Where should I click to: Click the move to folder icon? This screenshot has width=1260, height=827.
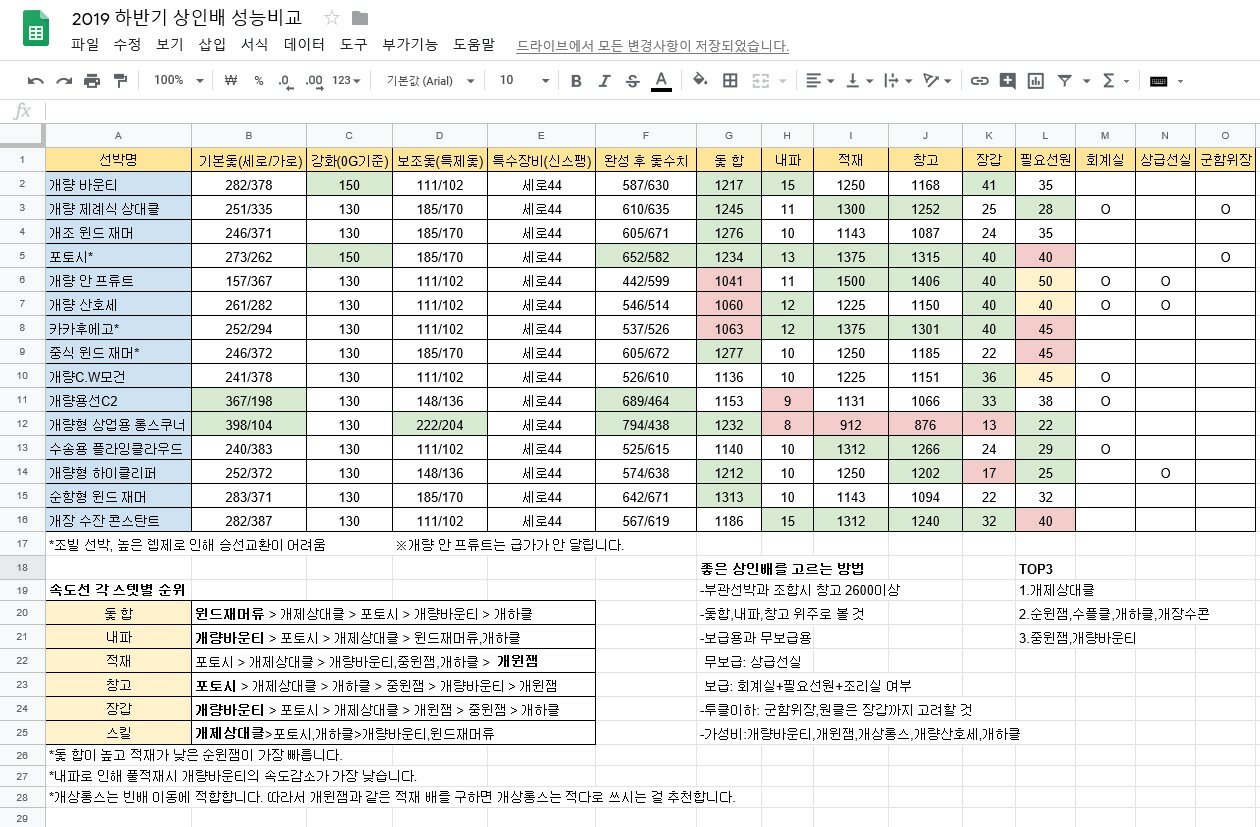pos(360,18)
